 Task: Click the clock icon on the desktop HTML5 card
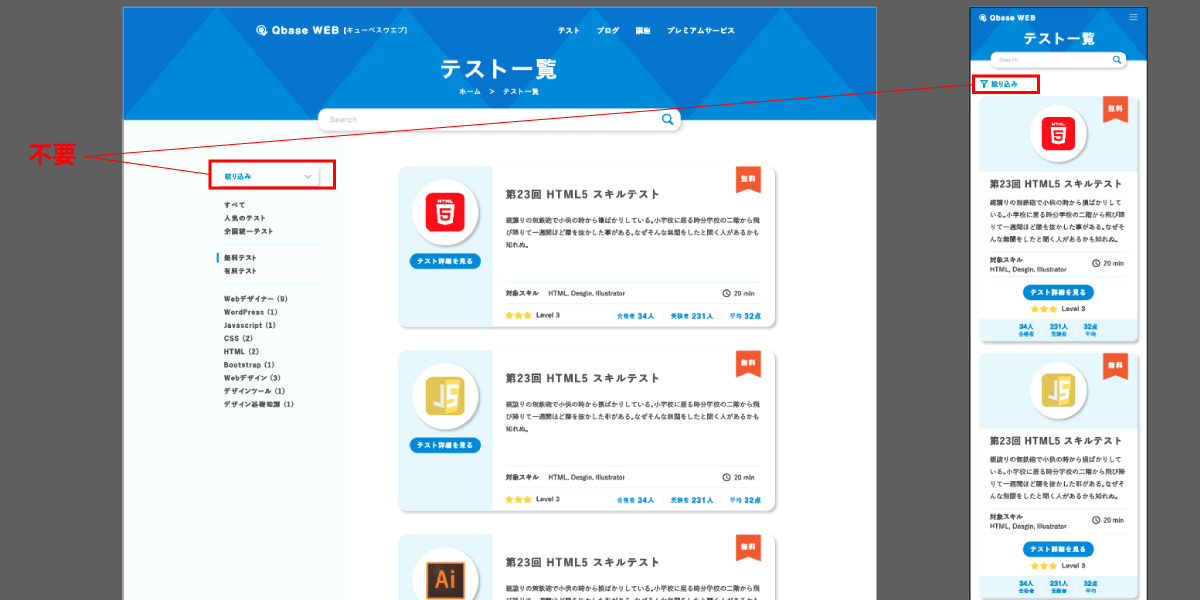(726, 294)
